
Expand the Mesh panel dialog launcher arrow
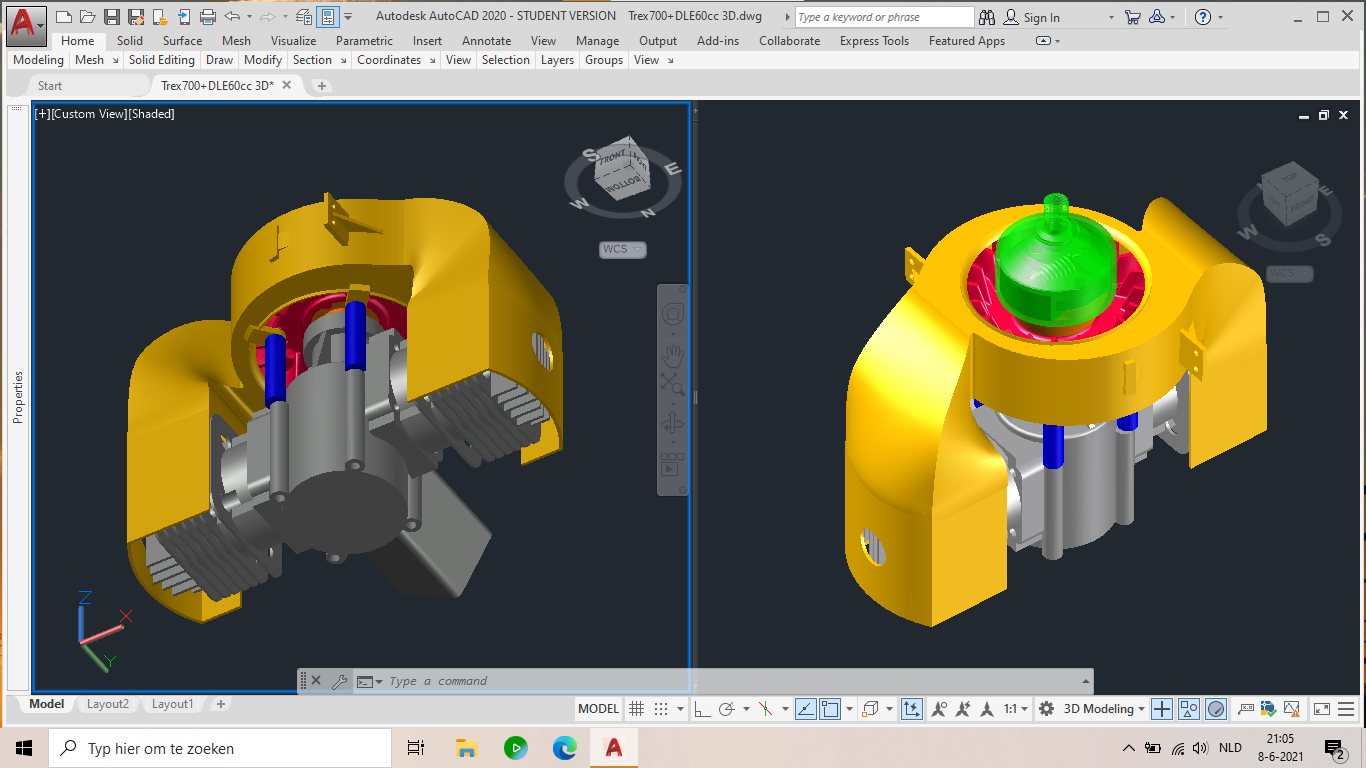click(x=115, y=60)
